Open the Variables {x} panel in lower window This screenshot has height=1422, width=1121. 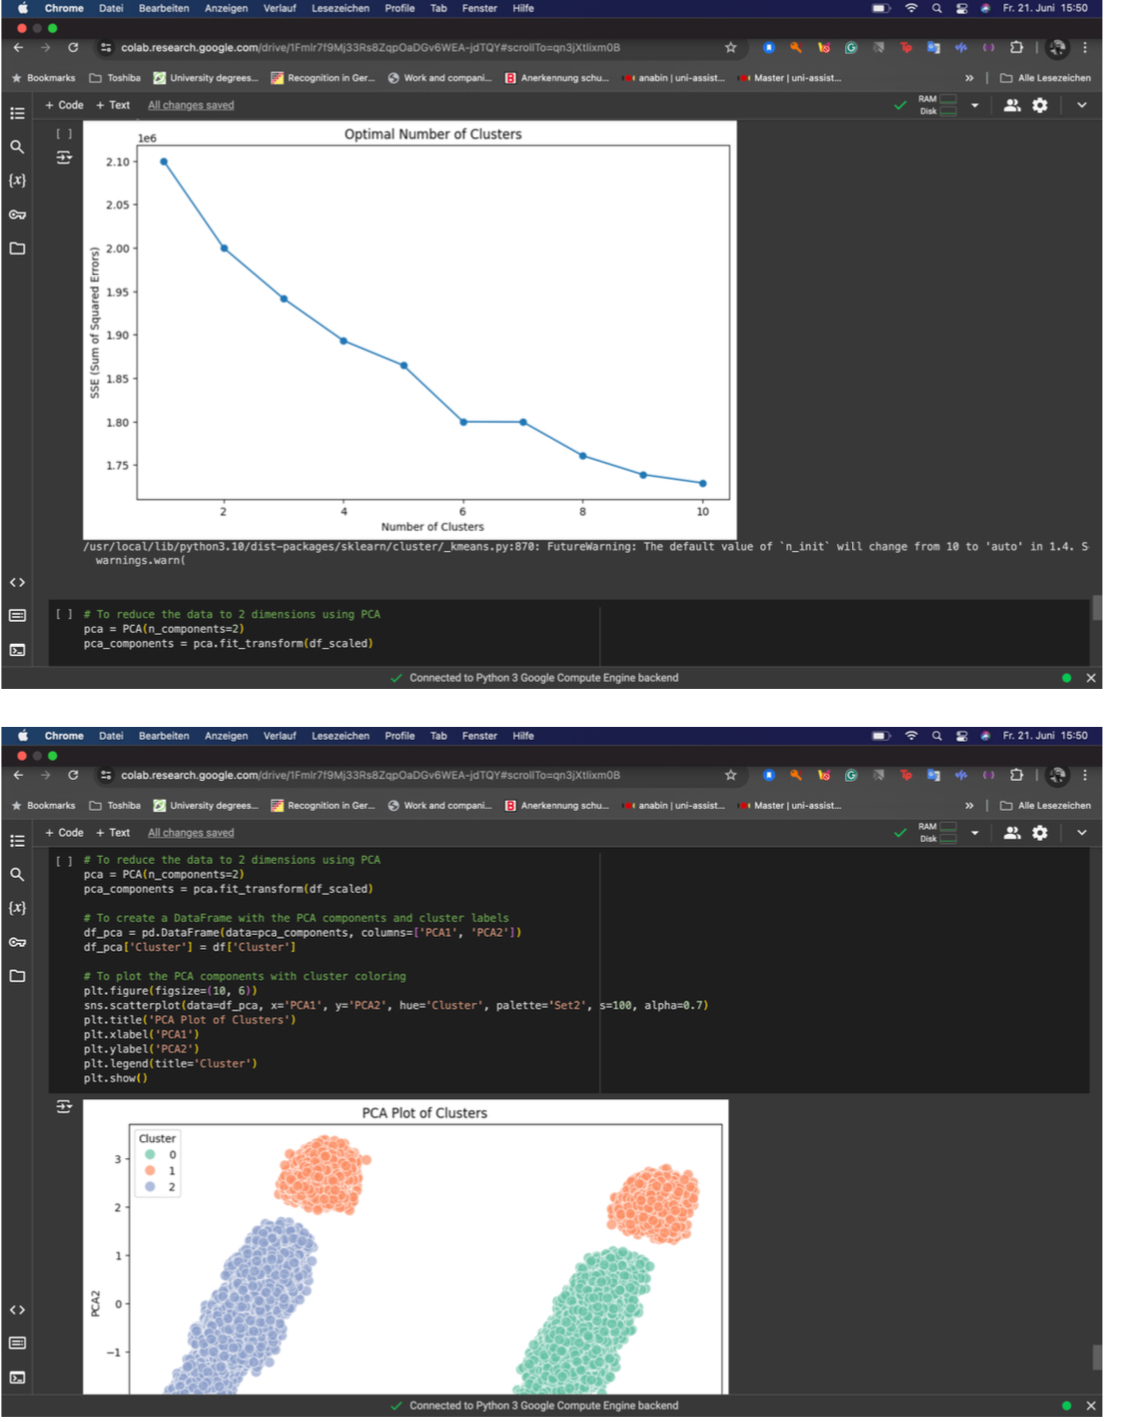click(x=17, y=908)
